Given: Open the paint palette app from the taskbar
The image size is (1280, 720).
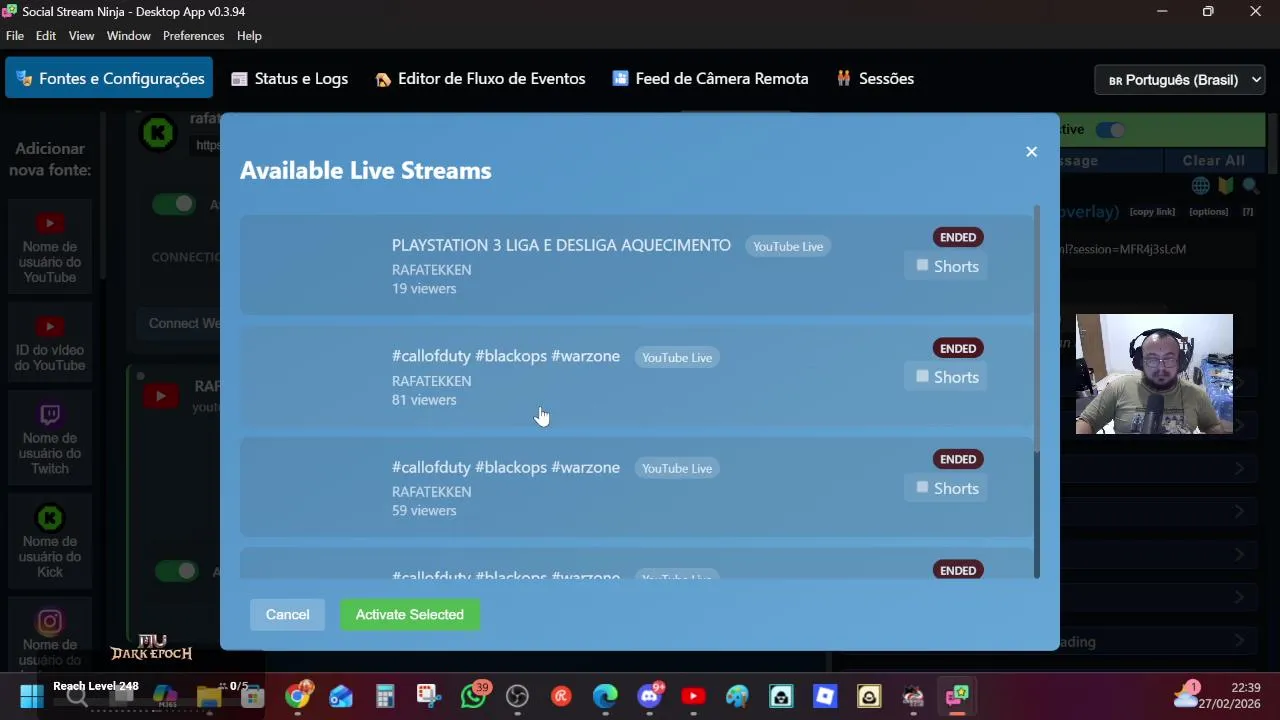Looking at the screenshot, I should (737, 696).
